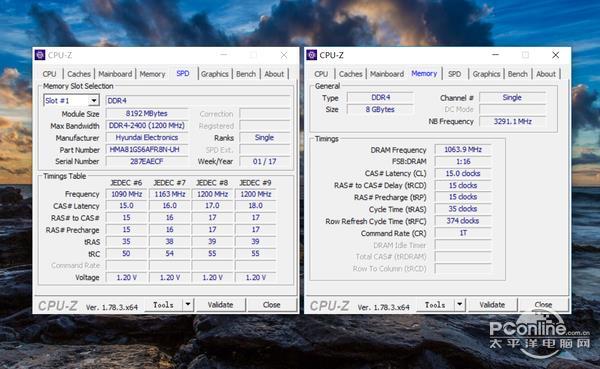The height and width of the screenshot is (369, 600).
Task: Select Memory tab in right window
Action: 424,73
